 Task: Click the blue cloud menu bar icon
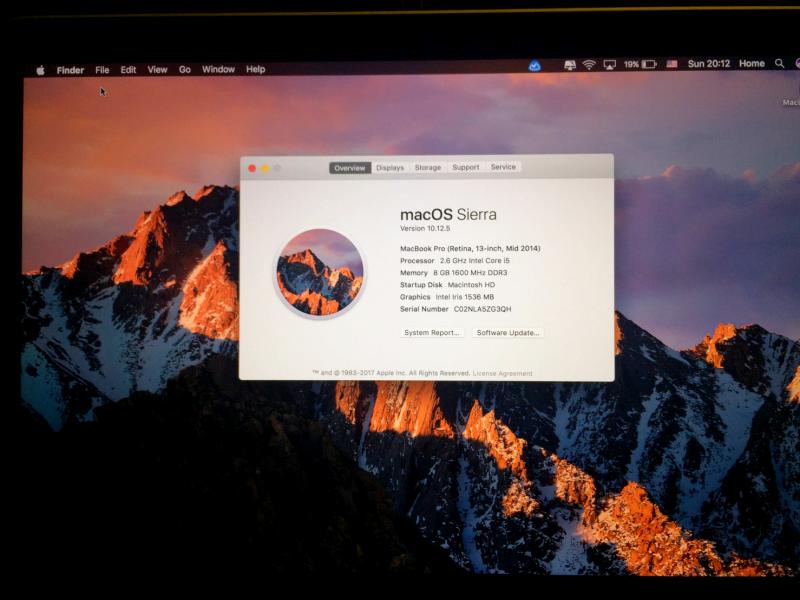(x=534, y=66)
